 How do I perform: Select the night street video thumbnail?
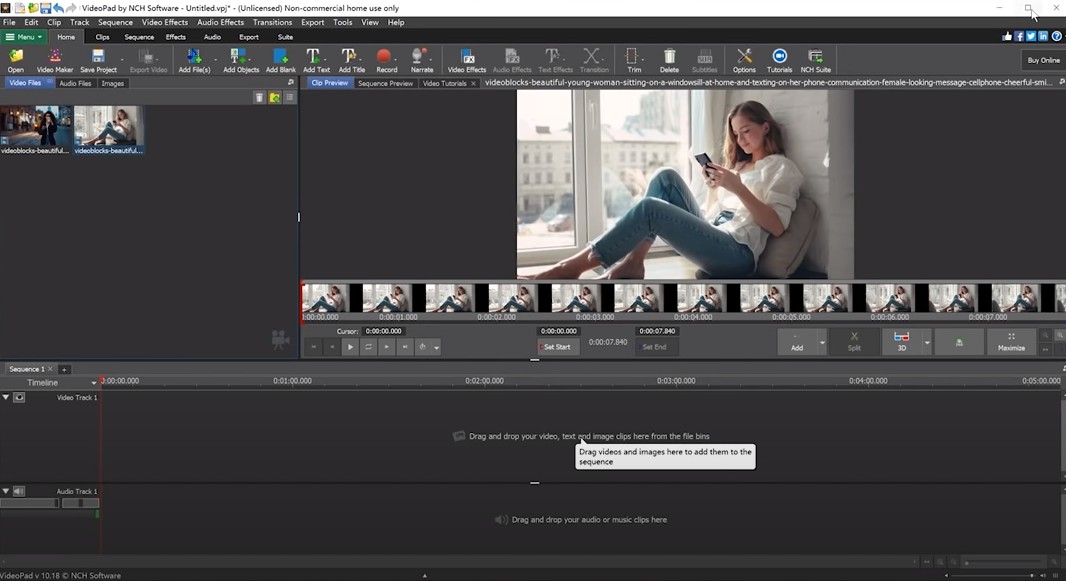click(35, 130)
